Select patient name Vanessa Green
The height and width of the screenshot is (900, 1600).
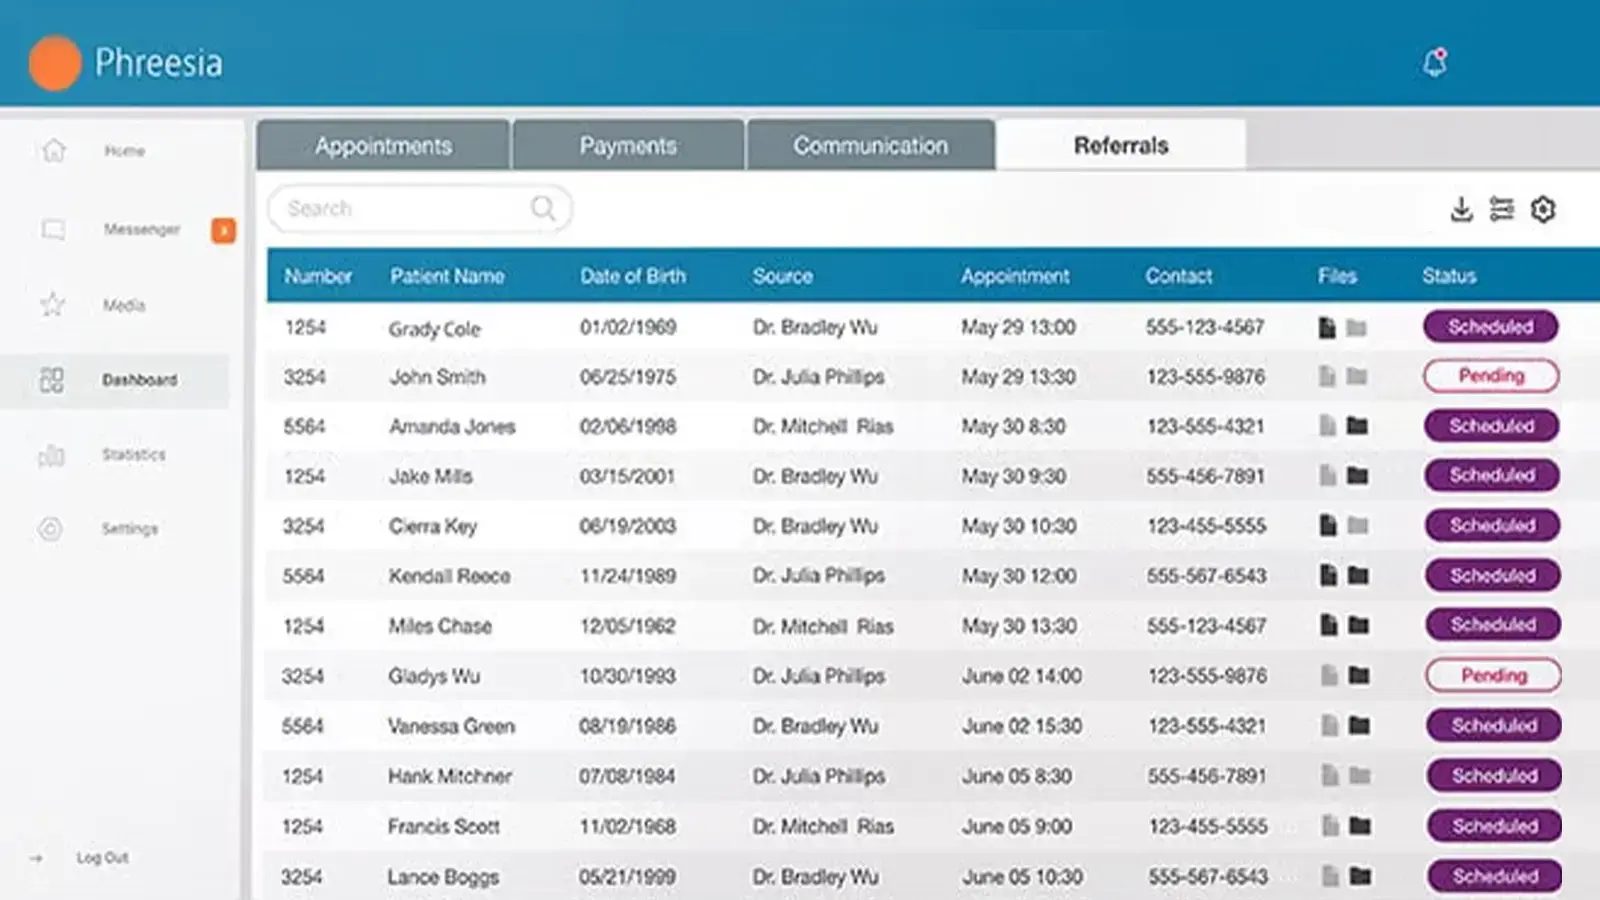(x=451, y=726)
